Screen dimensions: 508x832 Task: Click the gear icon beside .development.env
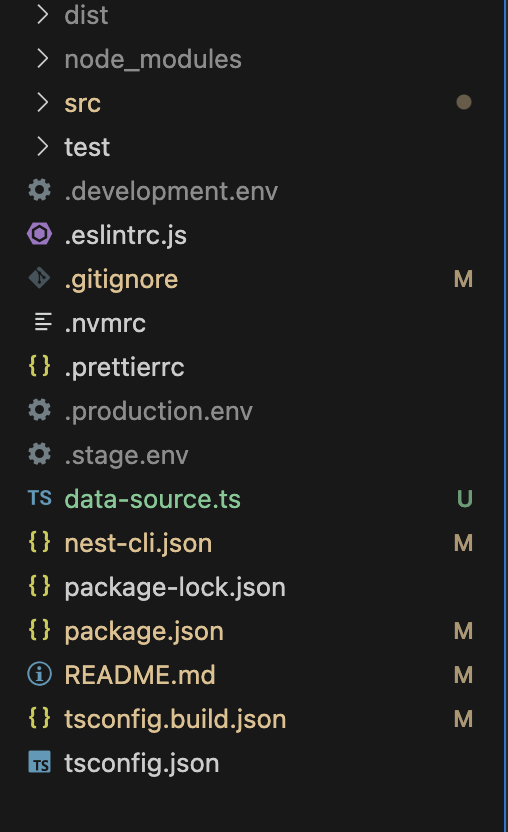click(39, 190)
